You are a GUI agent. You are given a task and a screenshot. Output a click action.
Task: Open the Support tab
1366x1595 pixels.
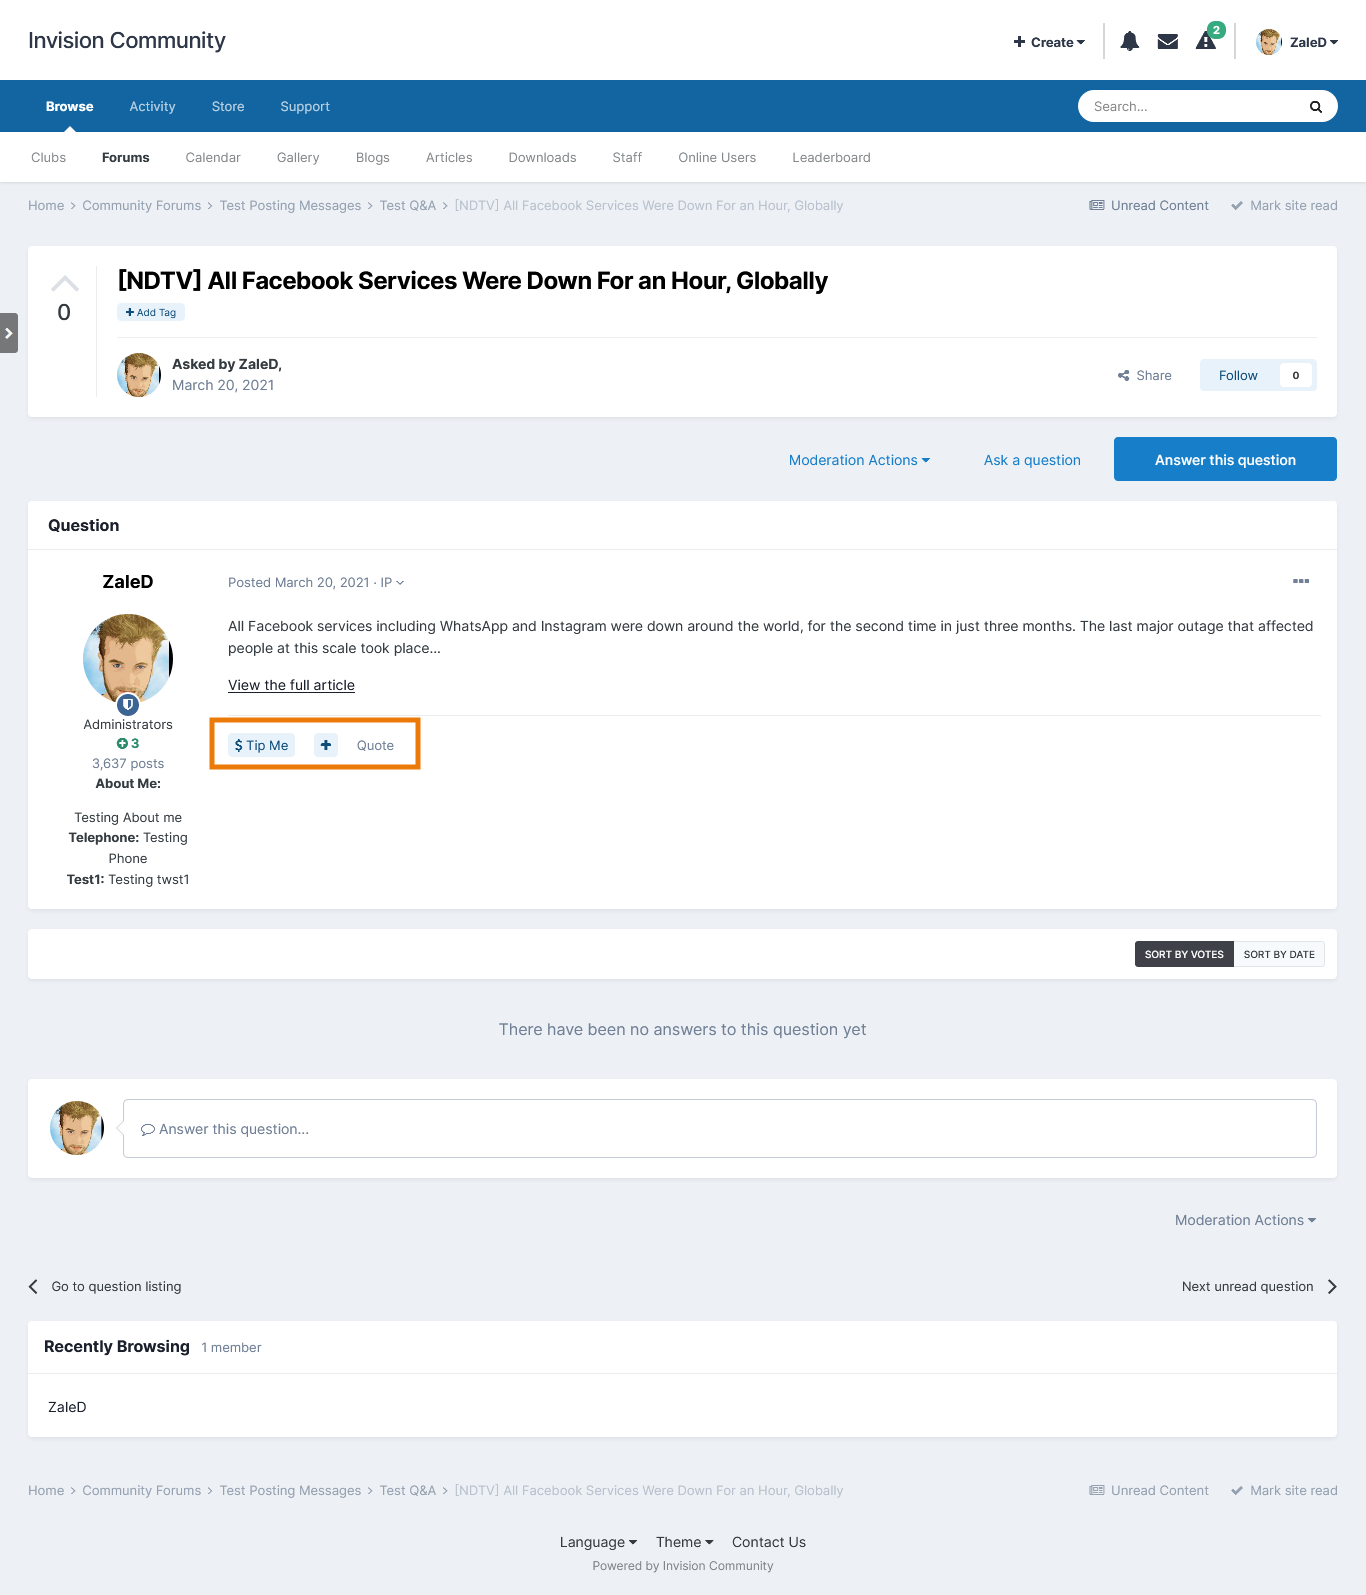pos(305,106)
